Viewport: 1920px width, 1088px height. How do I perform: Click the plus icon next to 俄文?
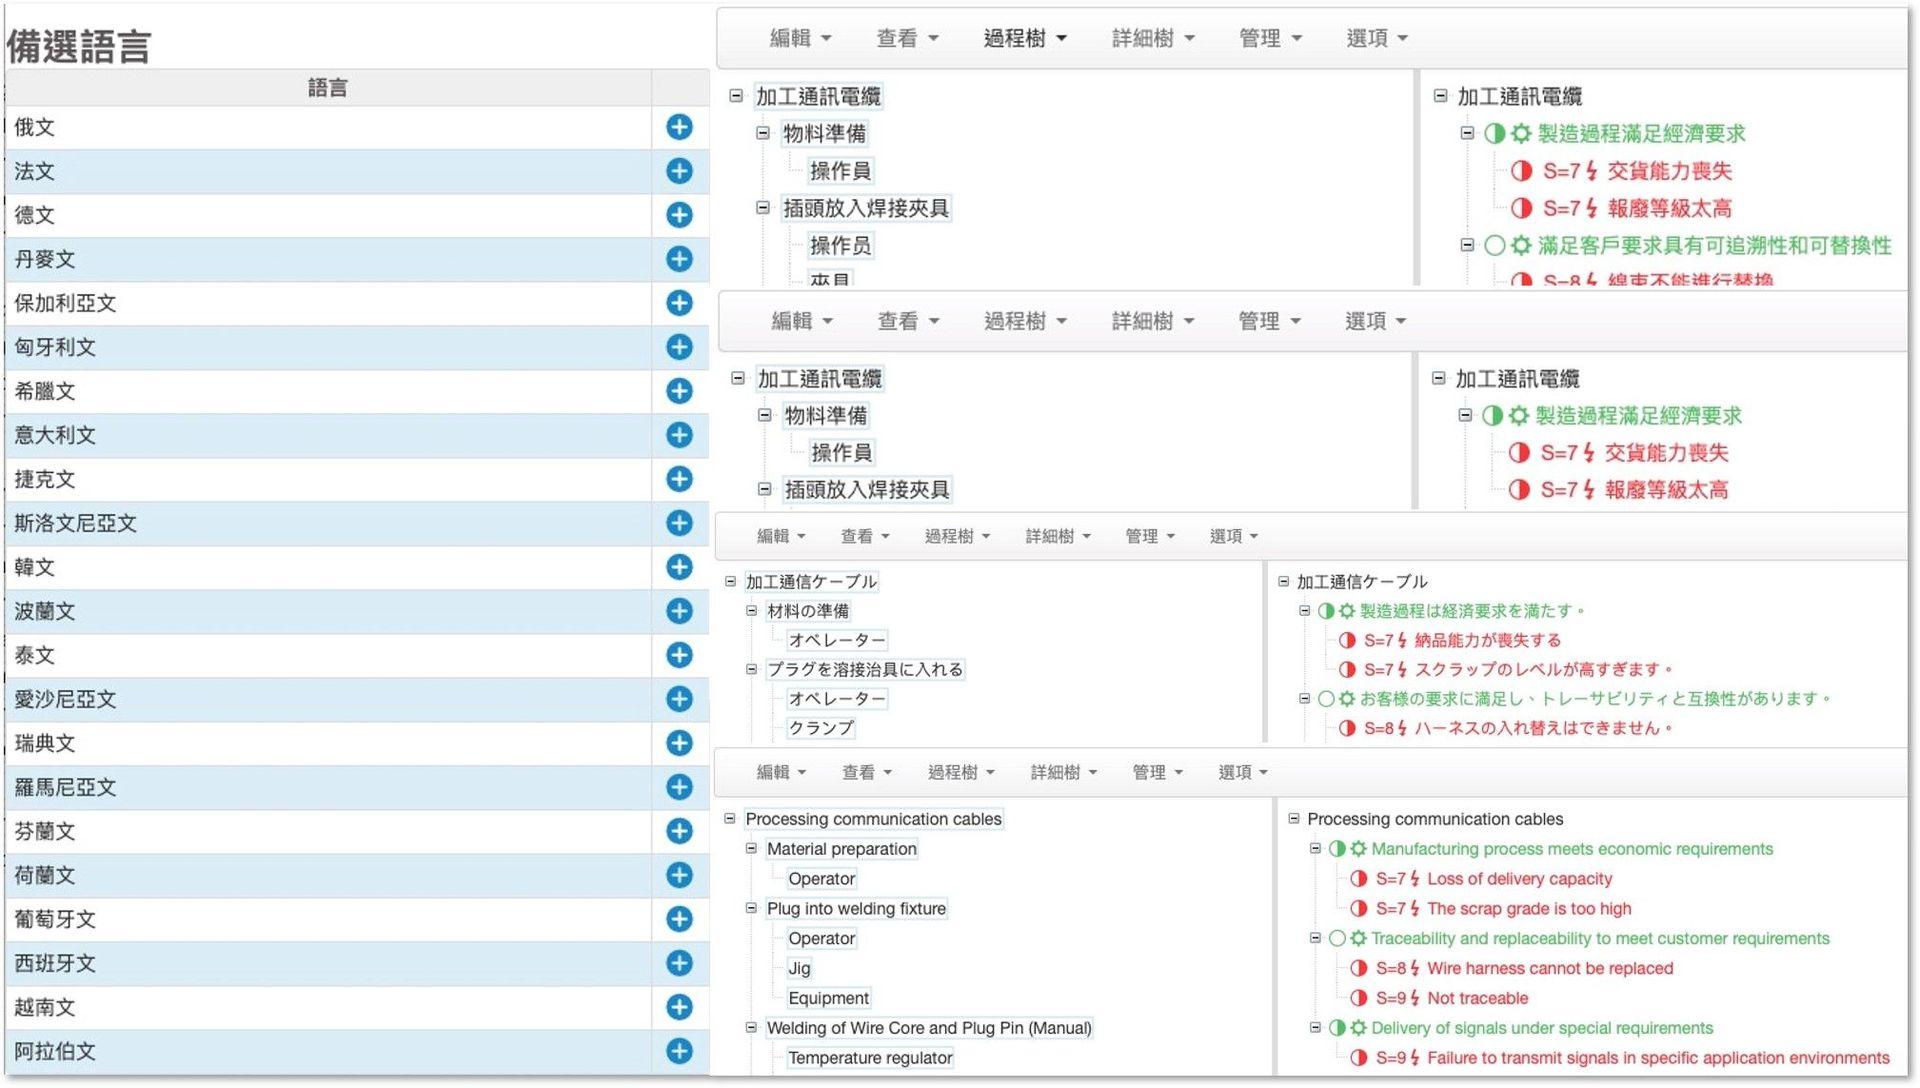coord(679,127)
